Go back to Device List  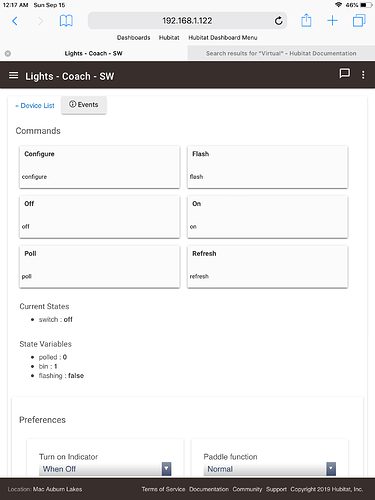[x=35, y=106]
